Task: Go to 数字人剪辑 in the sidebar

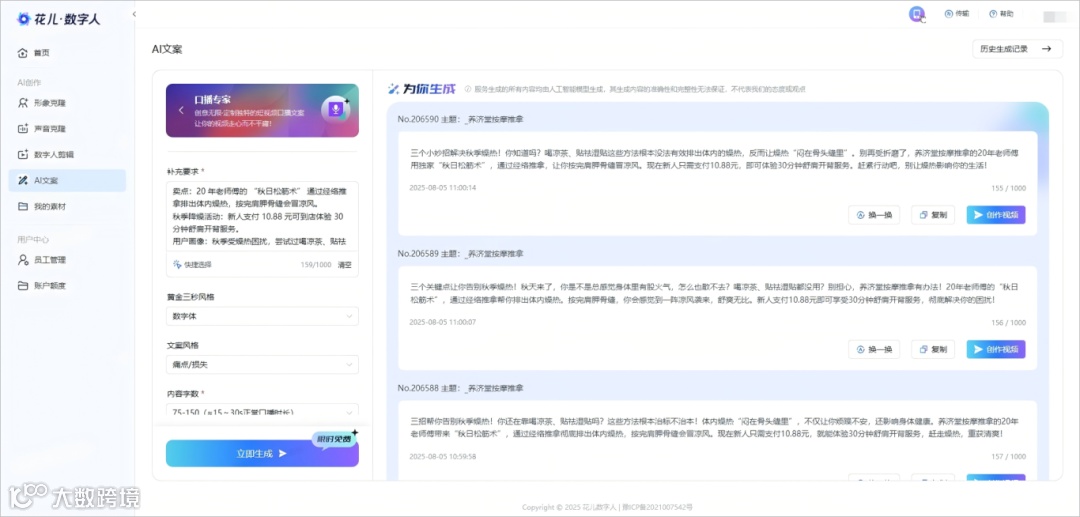Action: pyautogui.click(x=68, y=154)
